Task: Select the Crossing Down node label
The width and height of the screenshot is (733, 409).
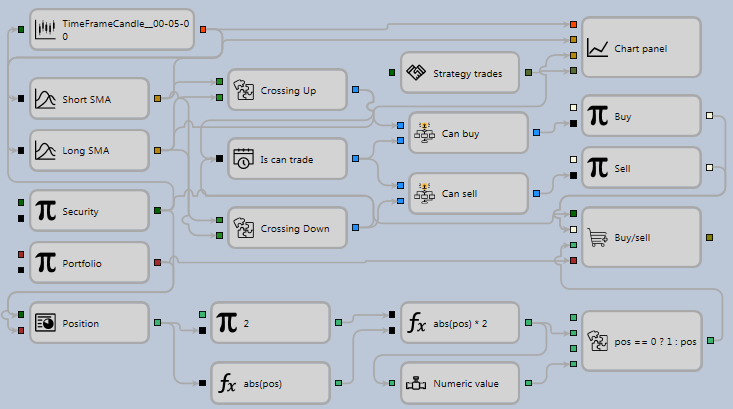Action: (x=295, y=229)
